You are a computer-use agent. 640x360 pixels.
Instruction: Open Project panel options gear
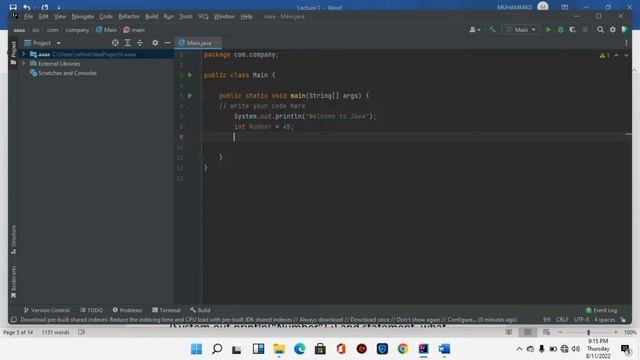(x=155, y=43)
